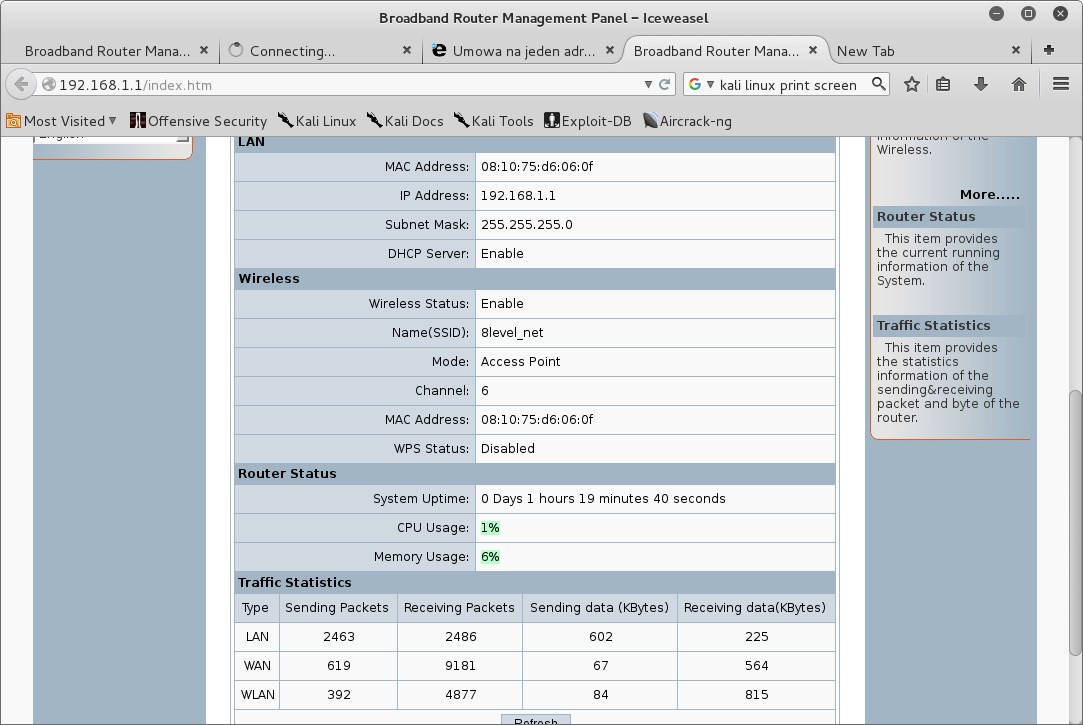Screen dimensions: 1083x725
Task: Click the site identity globe icon
Action: coord(48,84)
